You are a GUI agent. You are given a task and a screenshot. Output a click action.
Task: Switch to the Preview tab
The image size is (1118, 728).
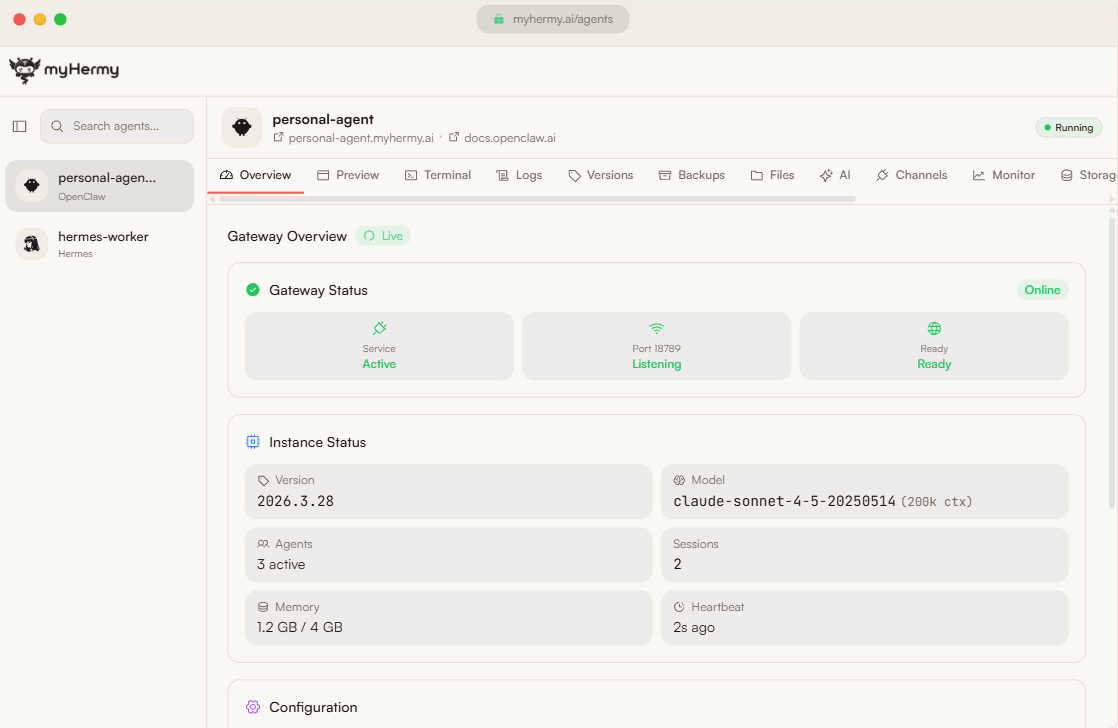(x=348, y=175)
